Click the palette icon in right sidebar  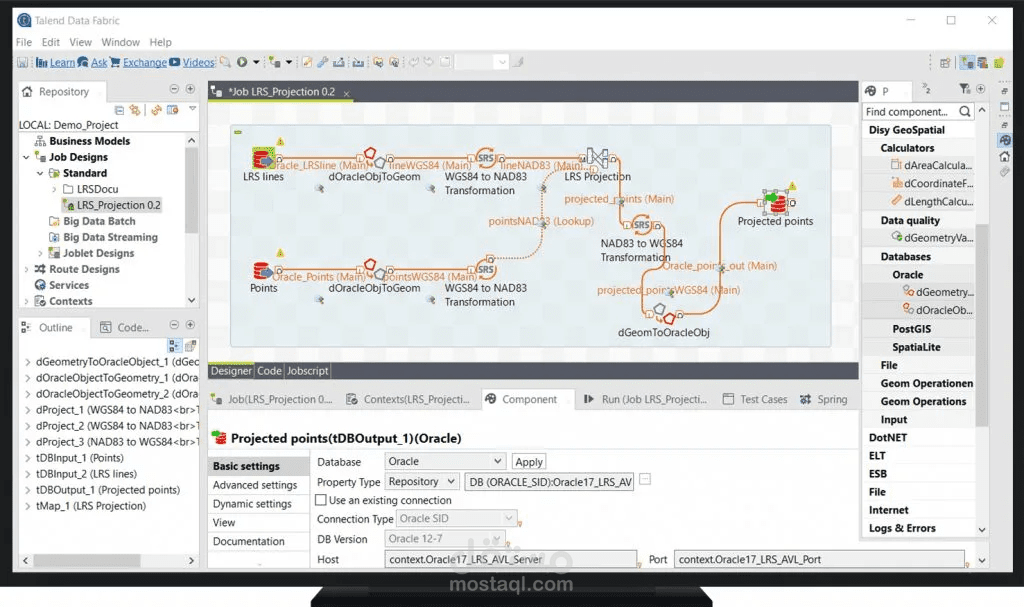pos(1004,140)
